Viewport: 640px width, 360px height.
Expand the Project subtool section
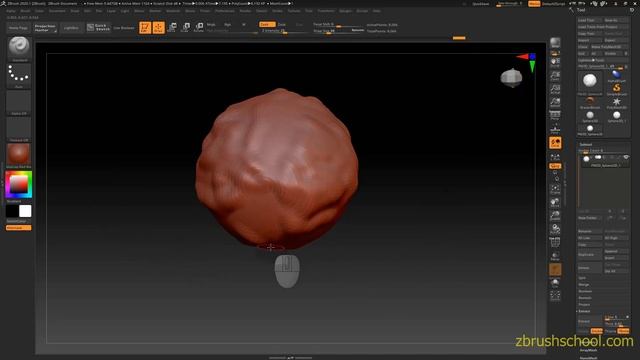pos(584,304)
